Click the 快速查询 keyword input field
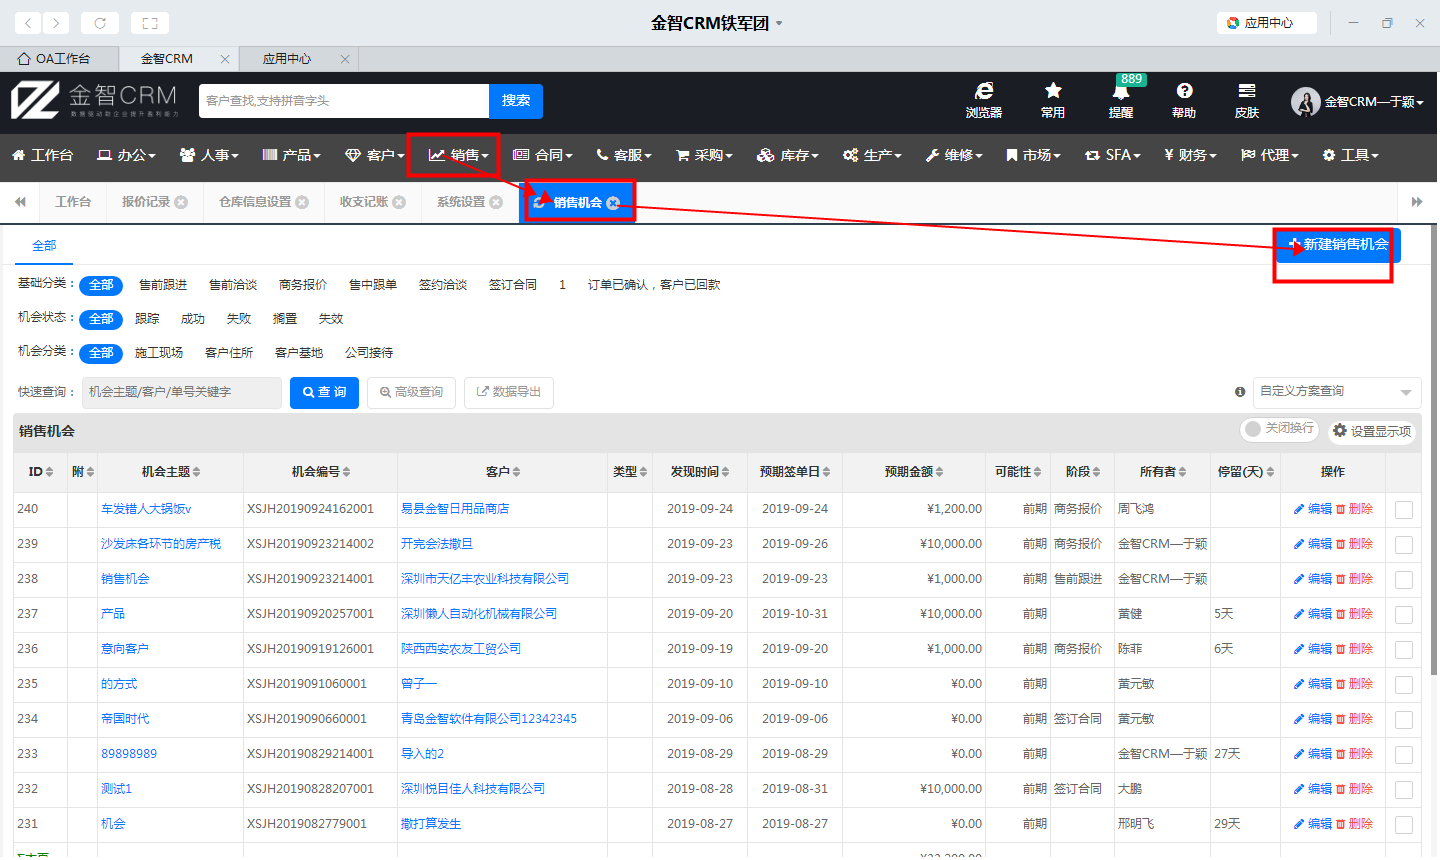This screenshot has width=1440, height=860. (182, 392)
